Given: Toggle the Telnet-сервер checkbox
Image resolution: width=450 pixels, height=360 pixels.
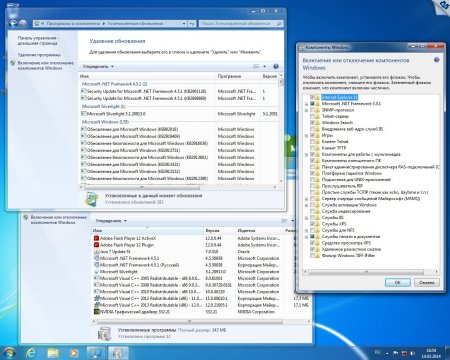Looking at the screenshot, I should pos(313,116).
